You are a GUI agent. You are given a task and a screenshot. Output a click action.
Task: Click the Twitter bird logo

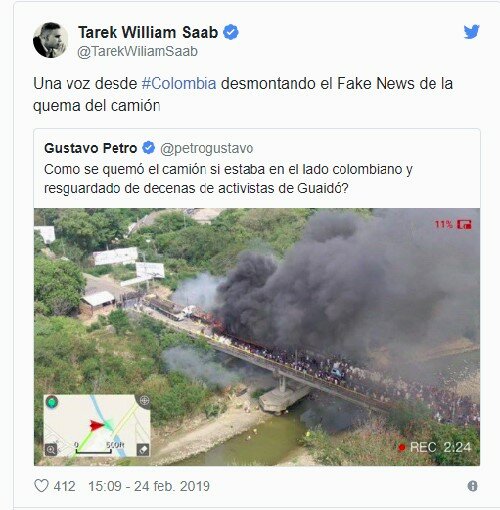tap(471, 32)
